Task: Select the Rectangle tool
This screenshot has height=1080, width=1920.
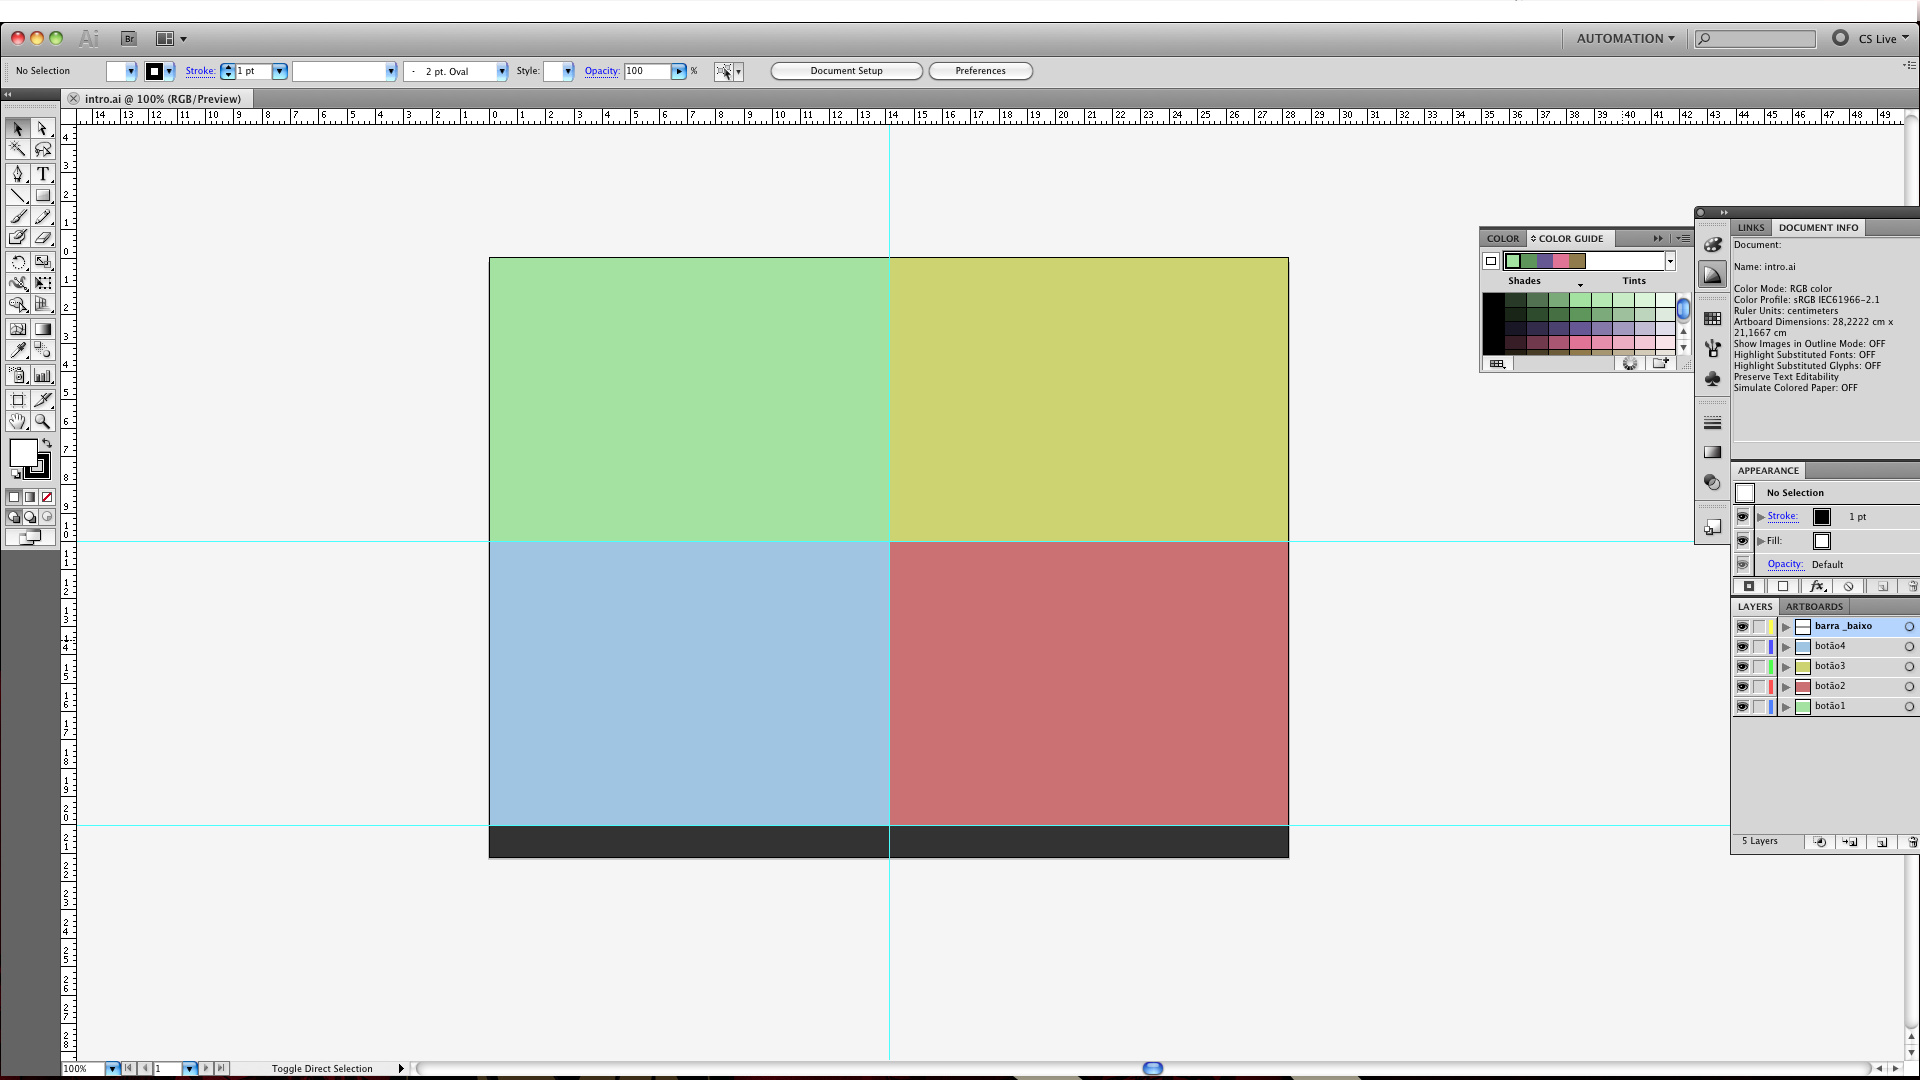Action: coord(43,196)
